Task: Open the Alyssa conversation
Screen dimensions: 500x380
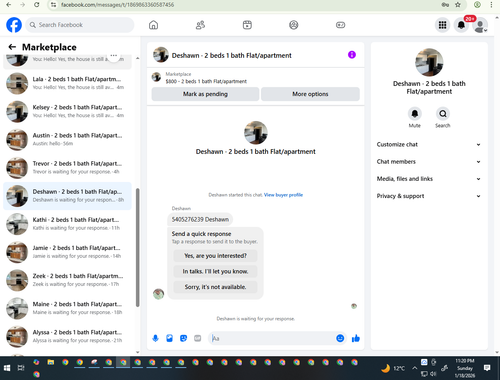Action: point(67,336)
